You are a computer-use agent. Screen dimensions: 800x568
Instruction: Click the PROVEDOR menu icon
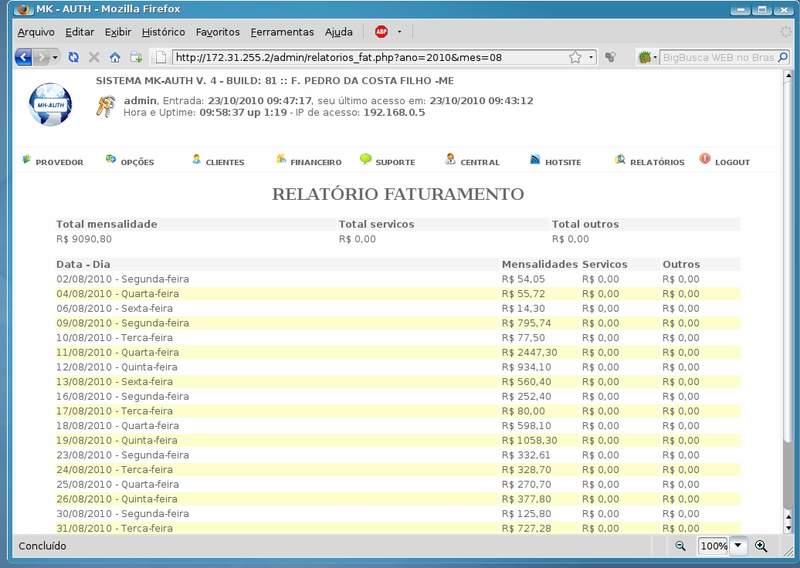click(27, 159)
